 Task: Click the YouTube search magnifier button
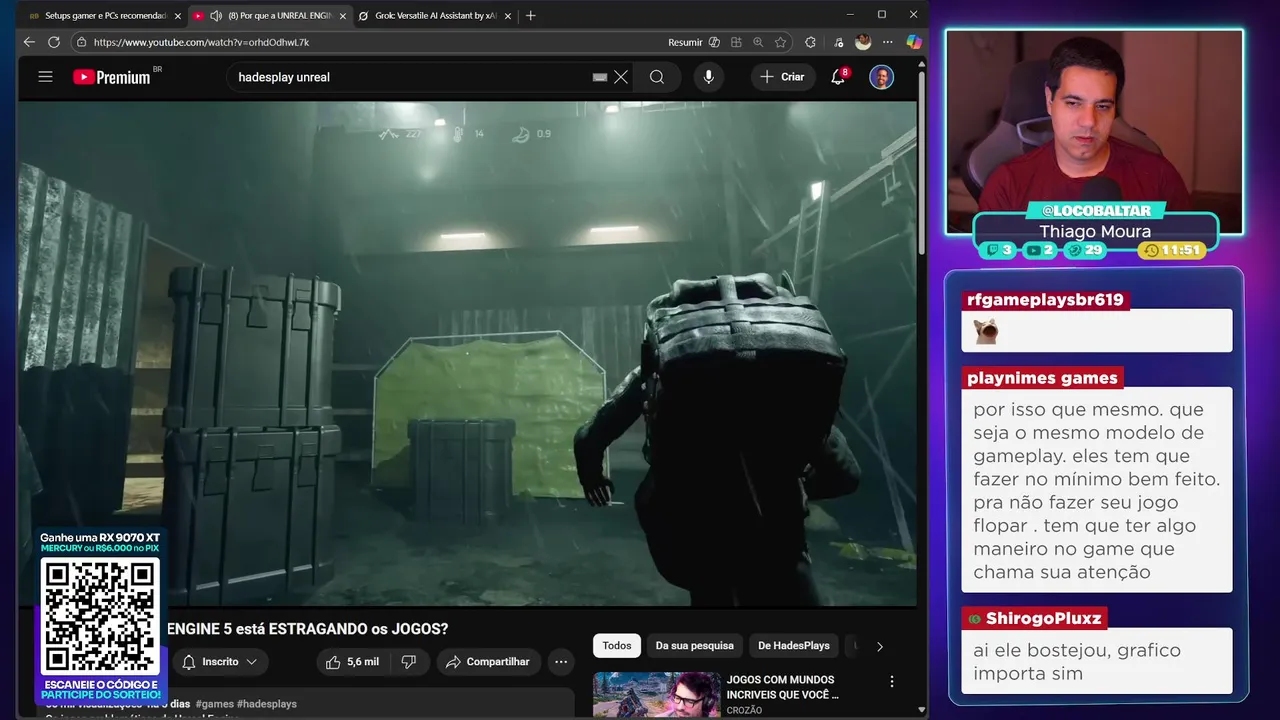click(x=657, y=77)
